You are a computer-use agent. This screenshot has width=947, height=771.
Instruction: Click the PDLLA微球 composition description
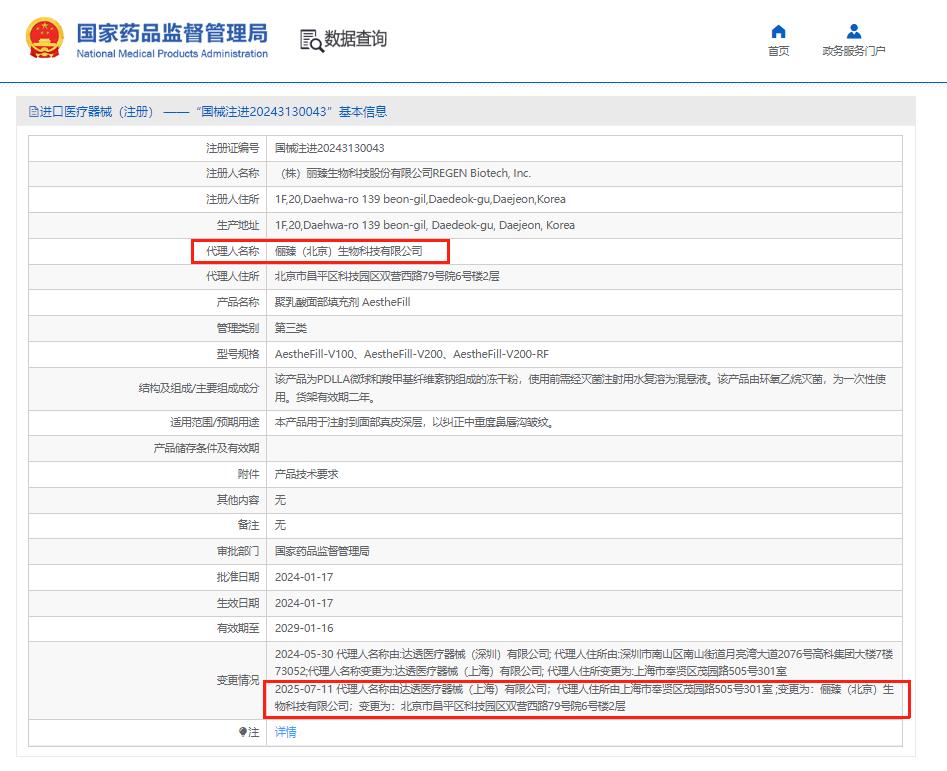[580, 388]
